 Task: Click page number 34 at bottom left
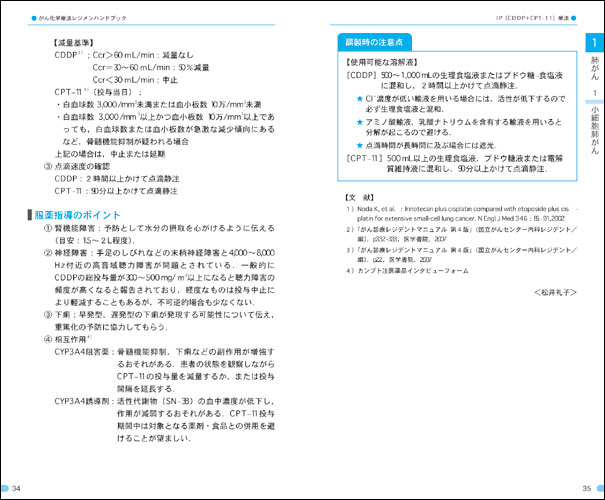[17, 487]
